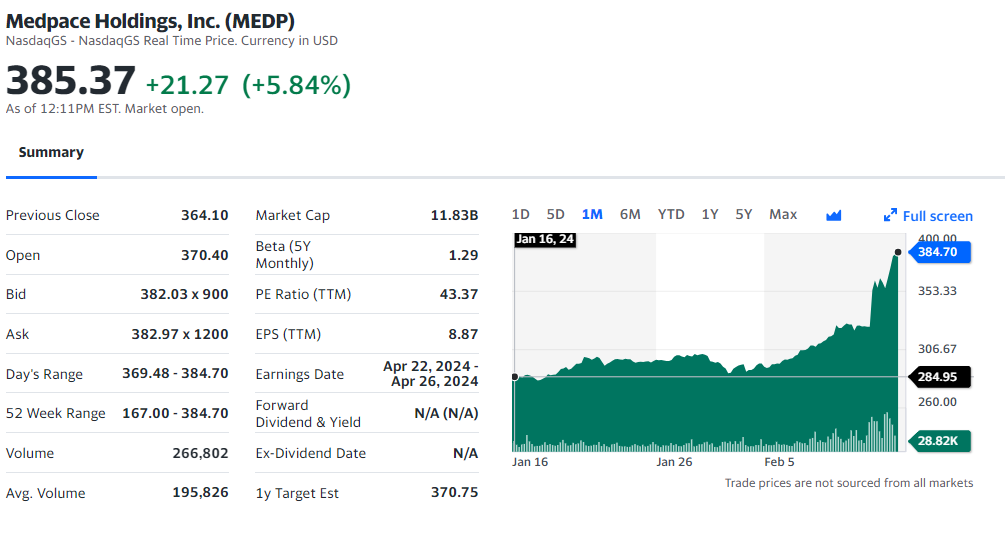
Task: Open the Summary tab
Action: pos(51,153)
